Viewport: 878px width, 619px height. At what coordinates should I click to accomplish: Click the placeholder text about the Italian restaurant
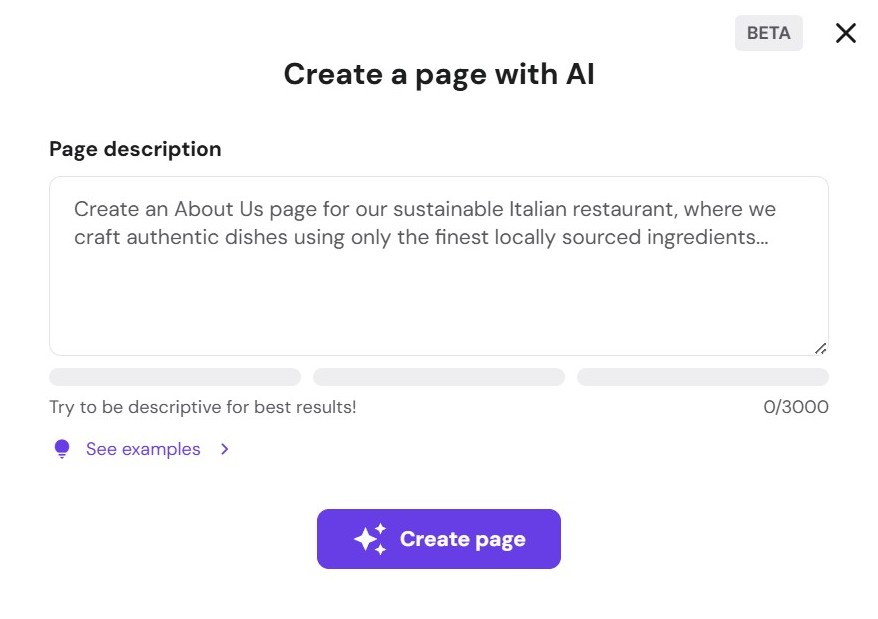click(x=423, y=222)
